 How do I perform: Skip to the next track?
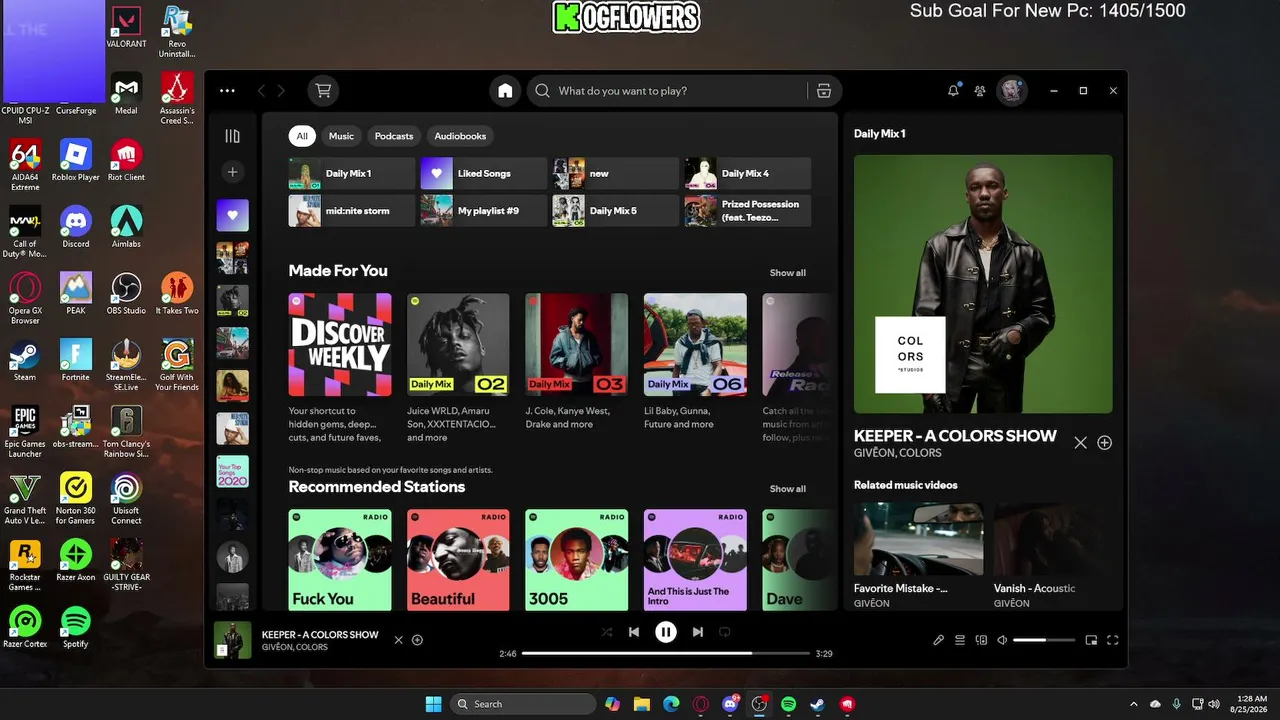pos(698,632)
